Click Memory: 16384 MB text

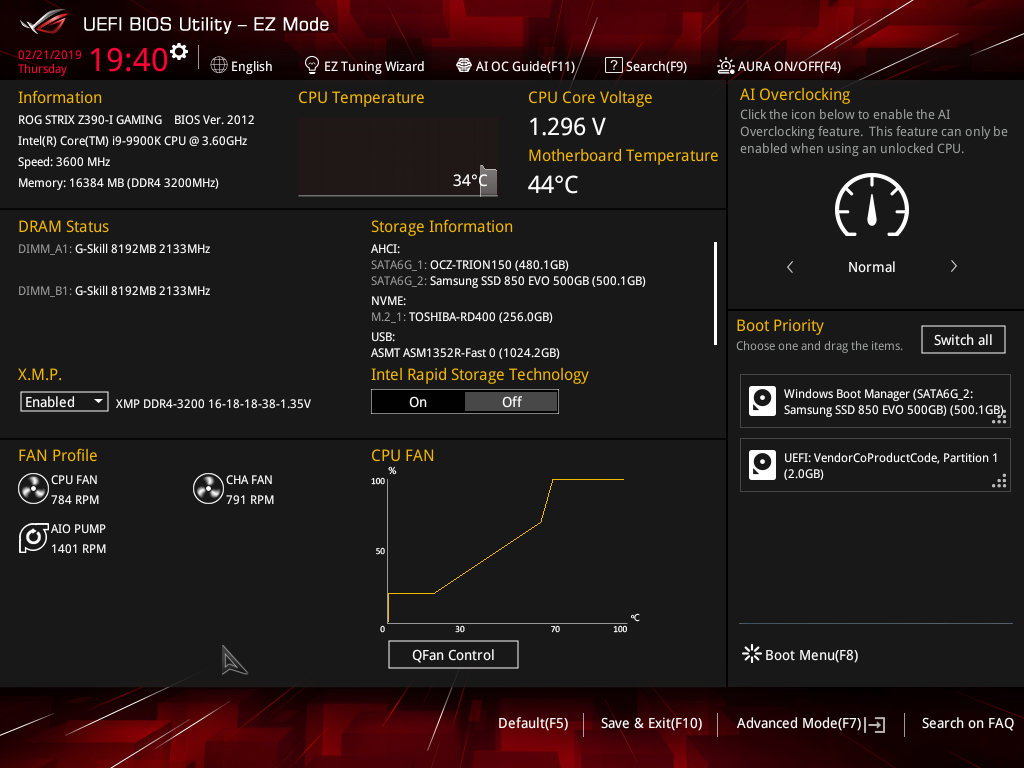point(118,183)
